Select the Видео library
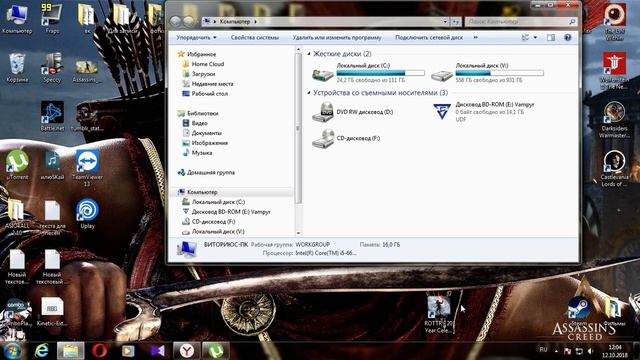The height and width of the screenshot is (360, 640). click(x=200, y=123)
